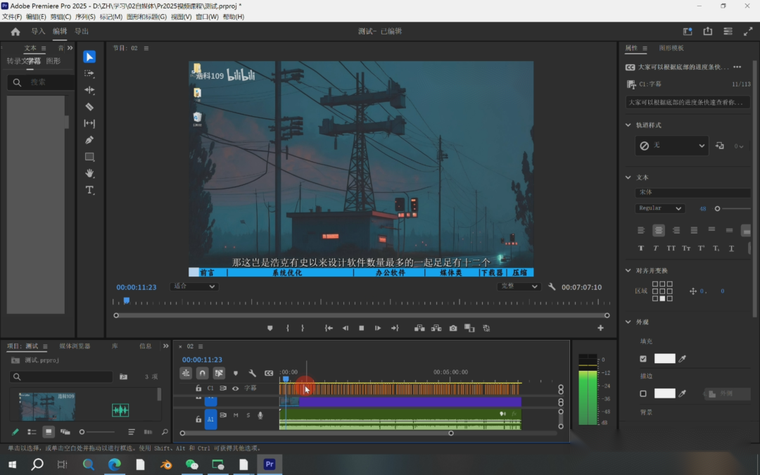Click Add Marker in program monitor
This screenshot has width=760, height=475.
[270, 328]
